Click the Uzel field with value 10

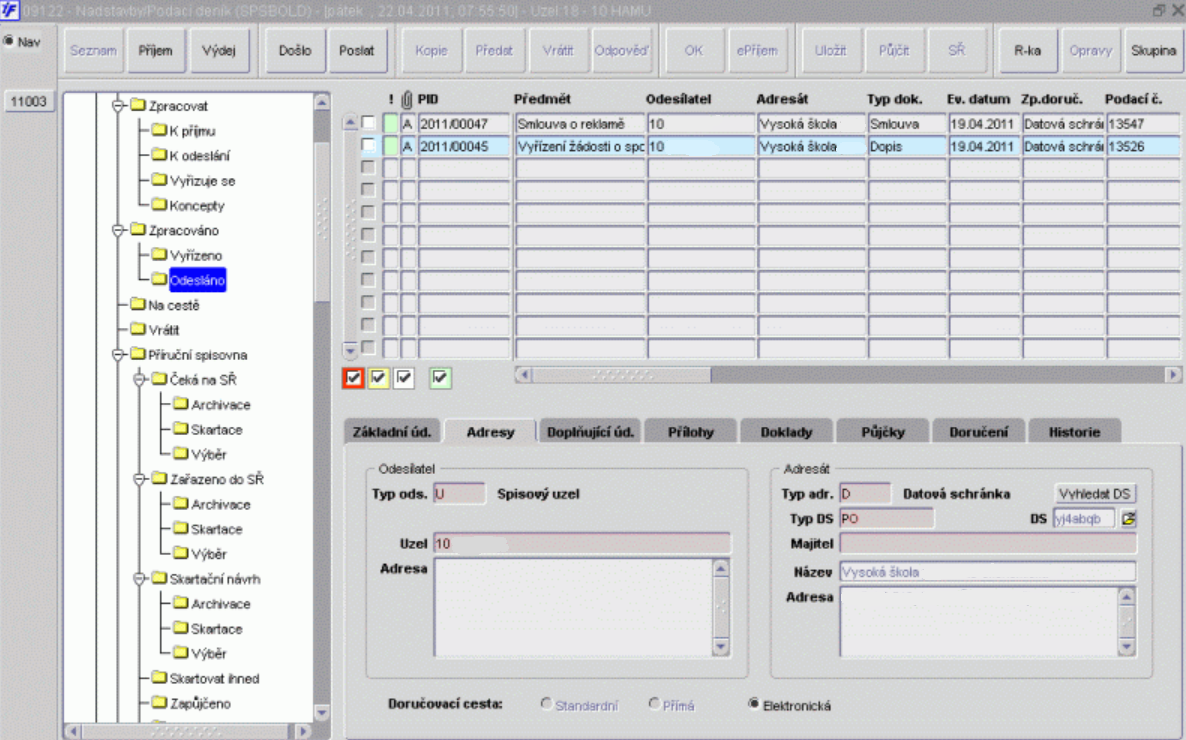582,543
